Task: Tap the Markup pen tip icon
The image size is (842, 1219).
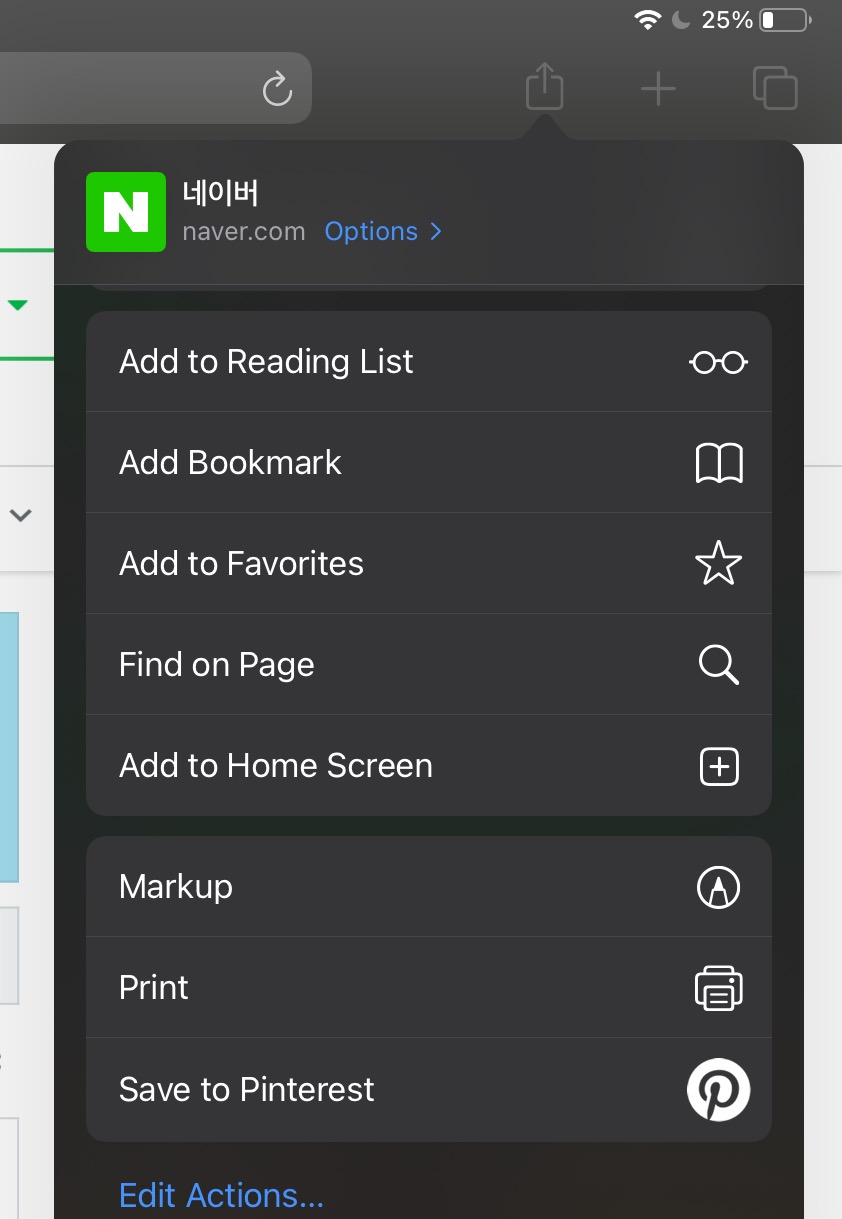Action: (718, 887)
